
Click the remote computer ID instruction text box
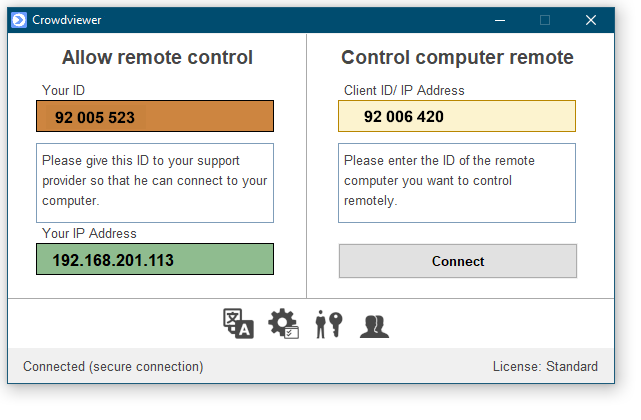tap(457, 182)
